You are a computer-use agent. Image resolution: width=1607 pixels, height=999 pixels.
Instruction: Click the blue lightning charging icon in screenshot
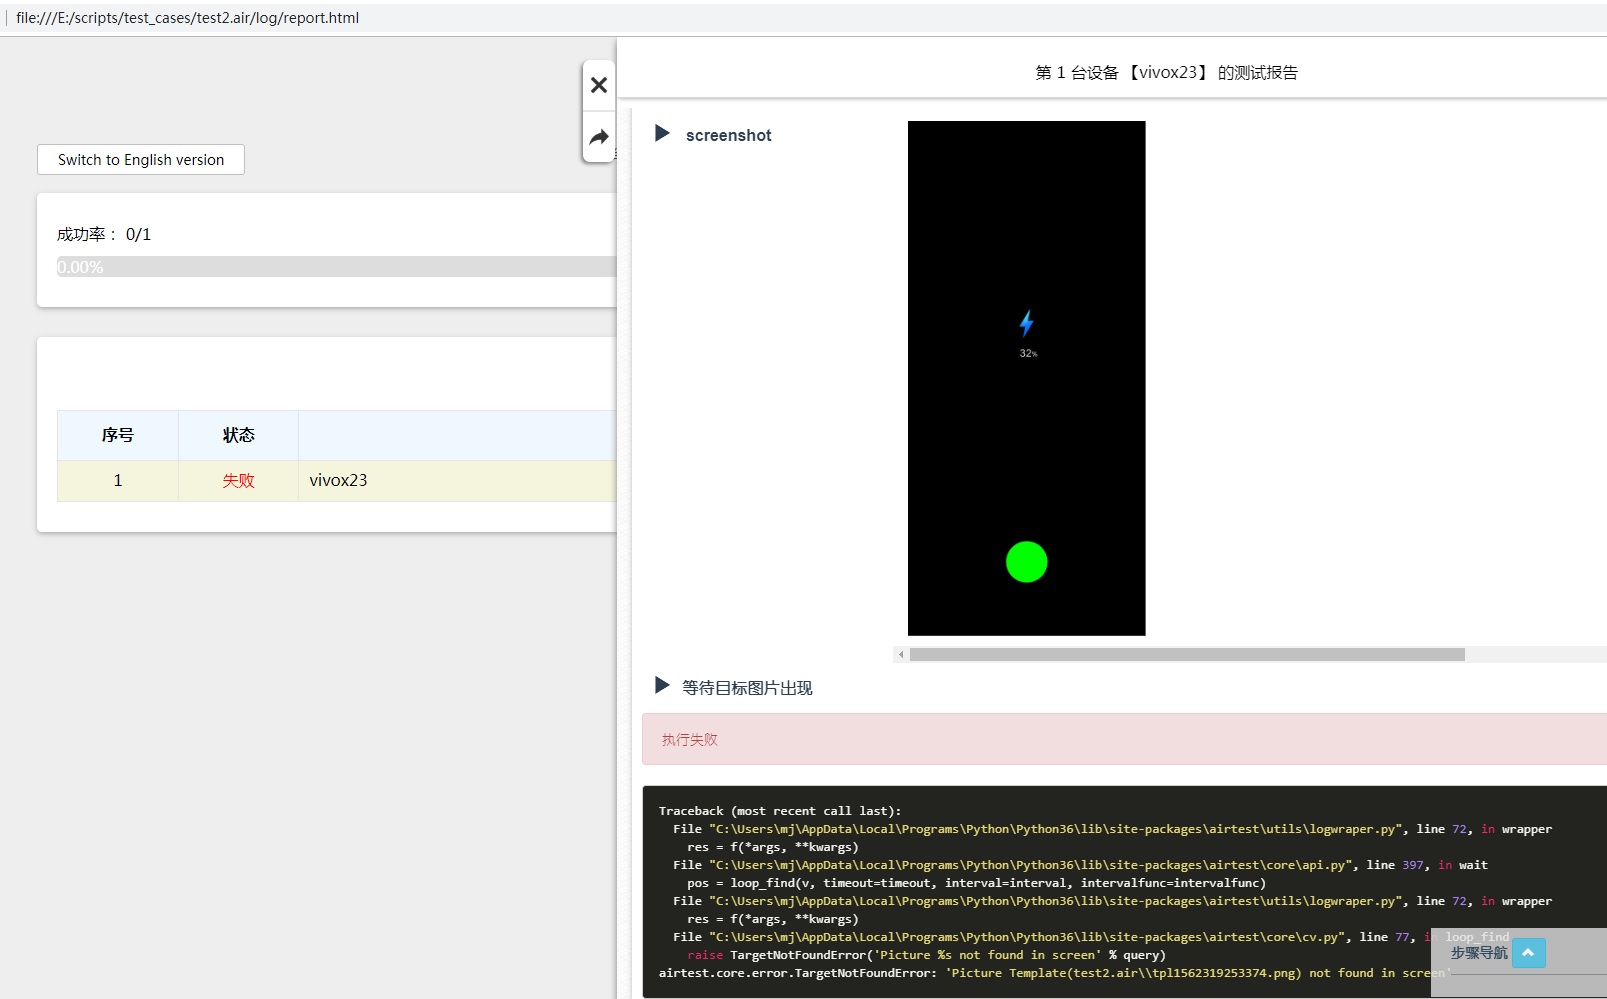(1026, 323)
